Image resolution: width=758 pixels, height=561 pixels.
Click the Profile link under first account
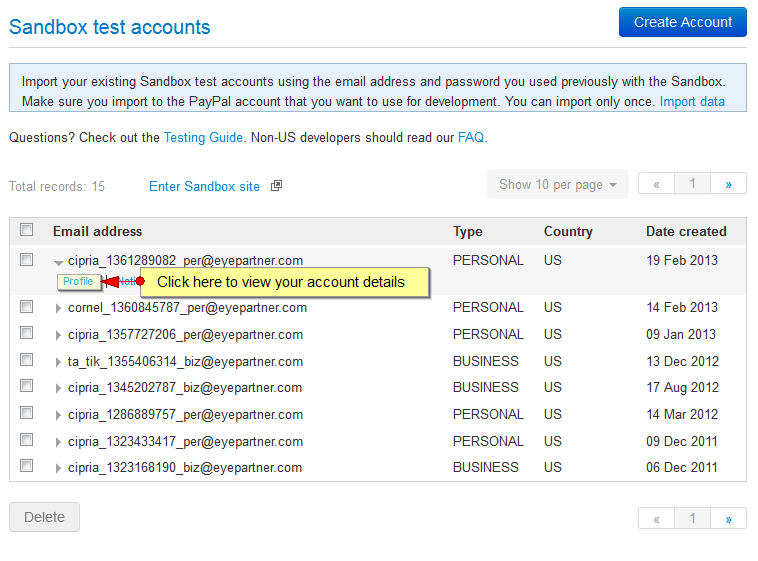pos(78,282)
